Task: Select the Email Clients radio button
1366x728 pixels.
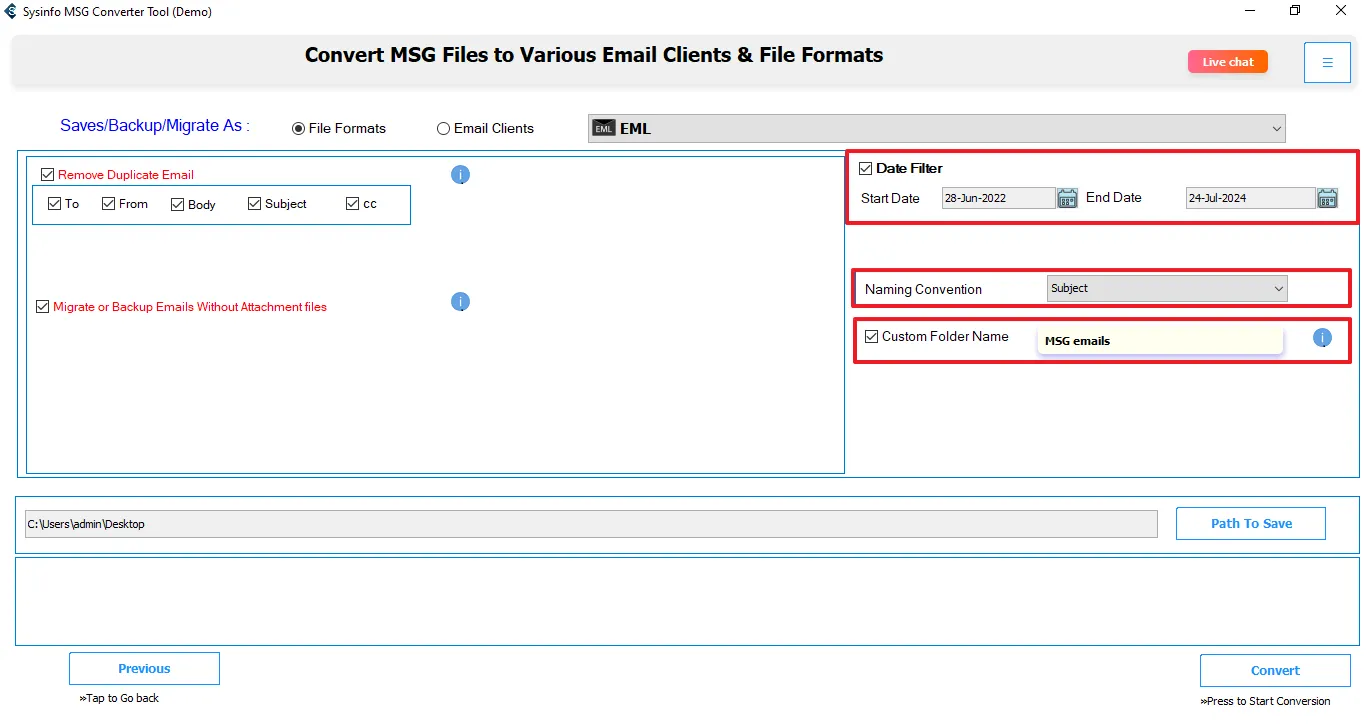Action: click(x=443, y=129)
